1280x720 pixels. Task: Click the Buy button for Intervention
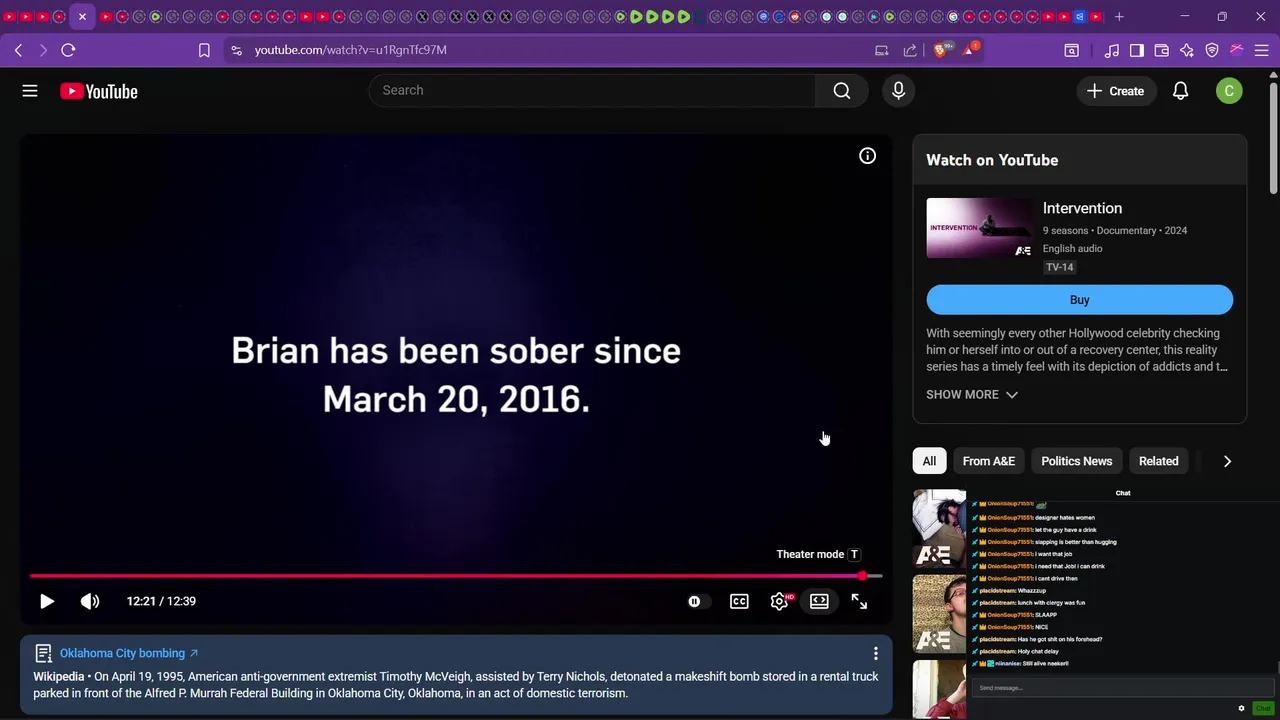click(x=1079, y=300)
